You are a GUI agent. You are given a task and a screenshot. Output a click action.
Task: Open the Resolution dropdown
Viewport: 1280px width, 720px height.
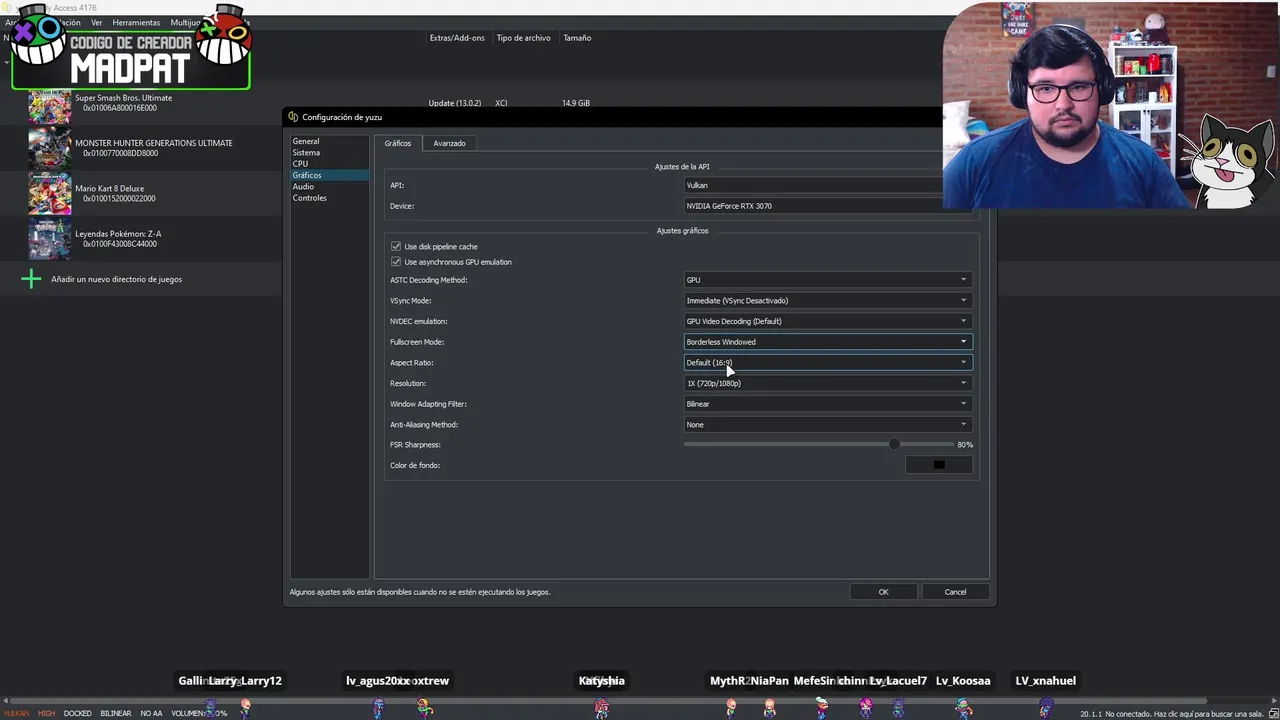pos(828,383)
